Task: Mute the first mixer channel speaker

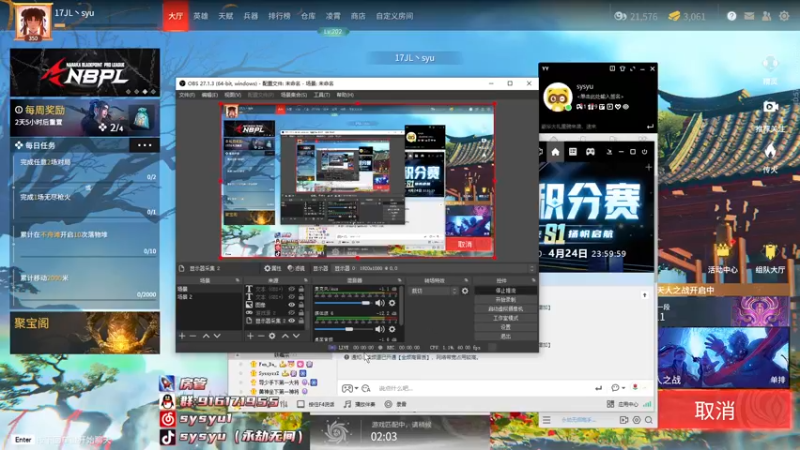Action: [380, 303]
